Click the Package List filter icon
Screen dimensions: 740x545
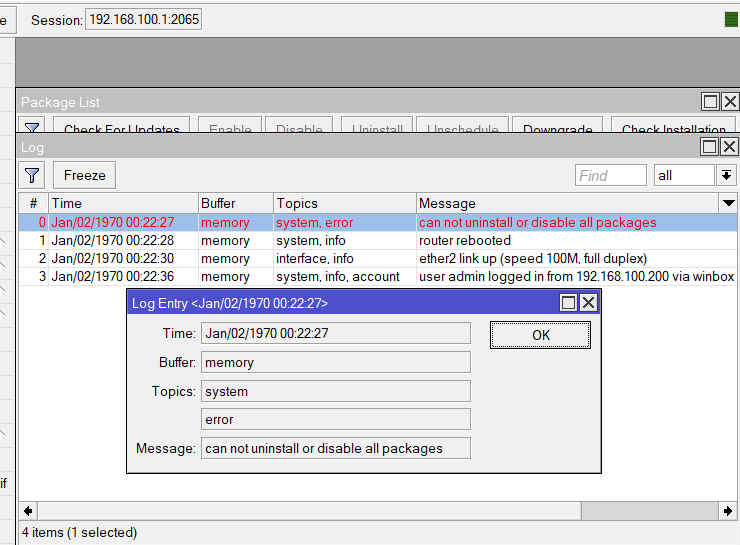(x=32, y=129)
